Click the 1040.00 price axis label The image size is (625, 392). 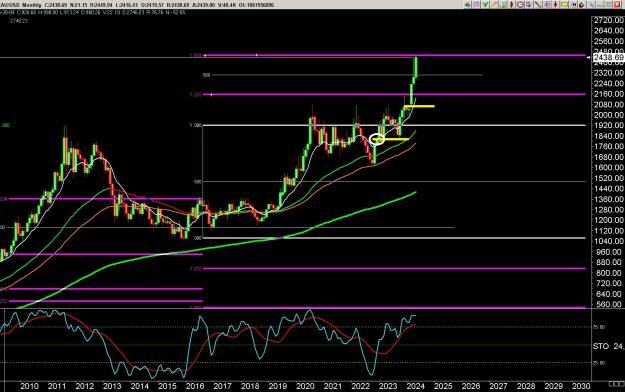[609, 241]
